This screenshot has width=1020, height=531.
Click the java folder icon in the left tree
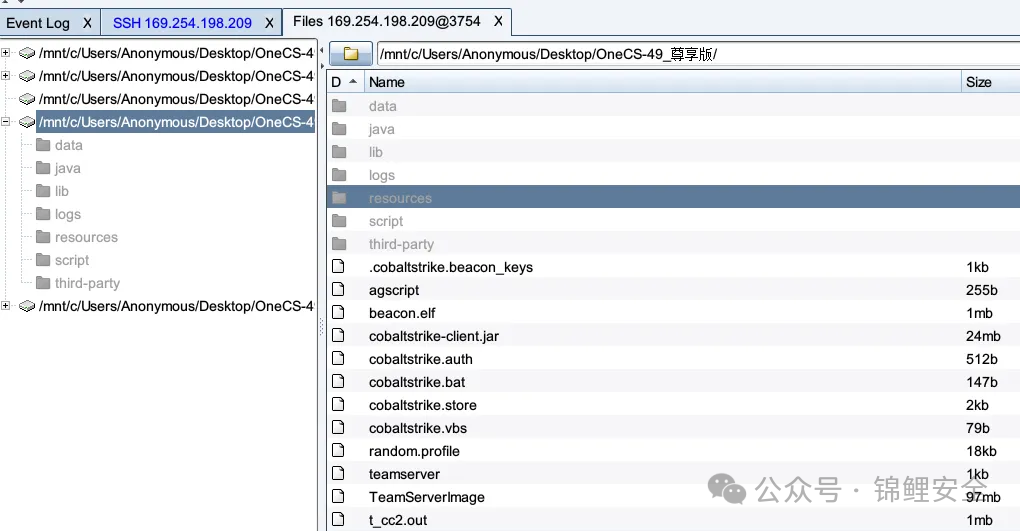43,168
